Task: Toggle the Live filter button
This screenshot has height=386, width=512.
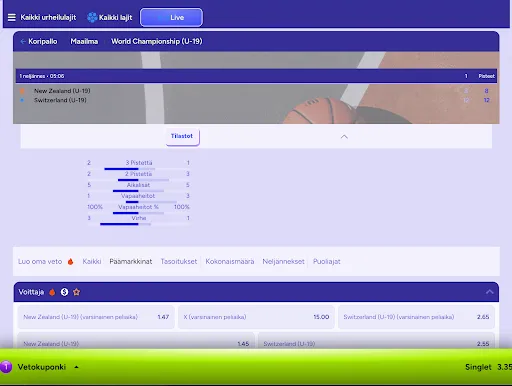Action: [x=171, y=17]
